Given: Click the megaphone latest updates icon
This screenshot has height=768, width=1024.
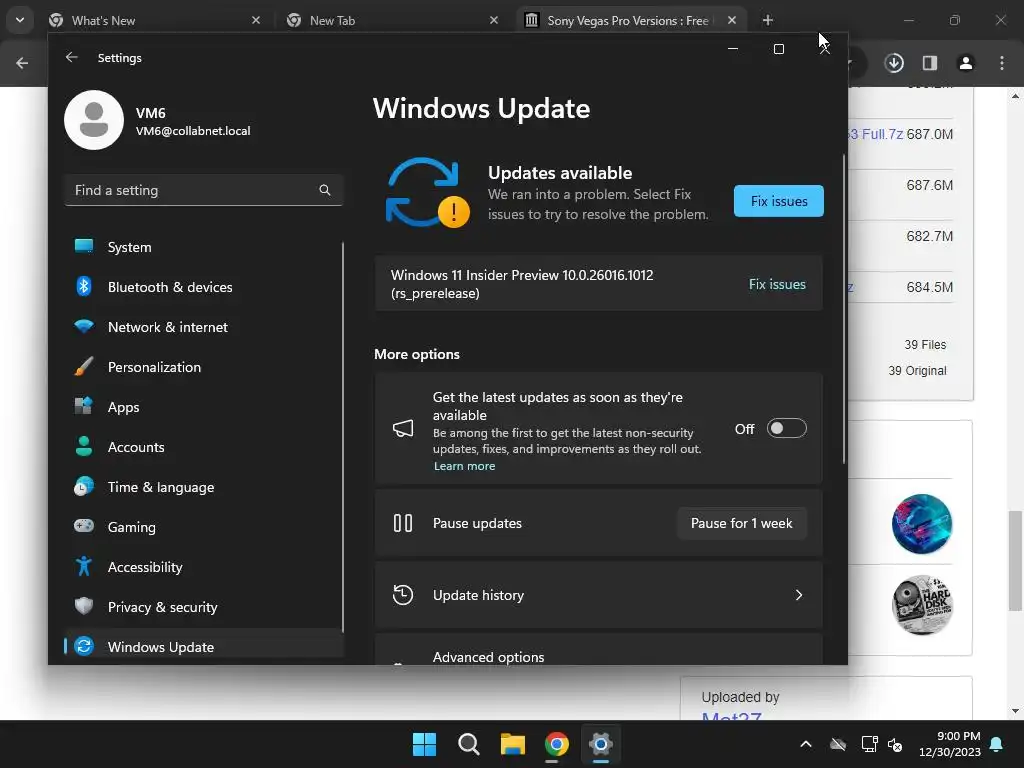Looking at the screenshot, I should (x=403, y=428).
